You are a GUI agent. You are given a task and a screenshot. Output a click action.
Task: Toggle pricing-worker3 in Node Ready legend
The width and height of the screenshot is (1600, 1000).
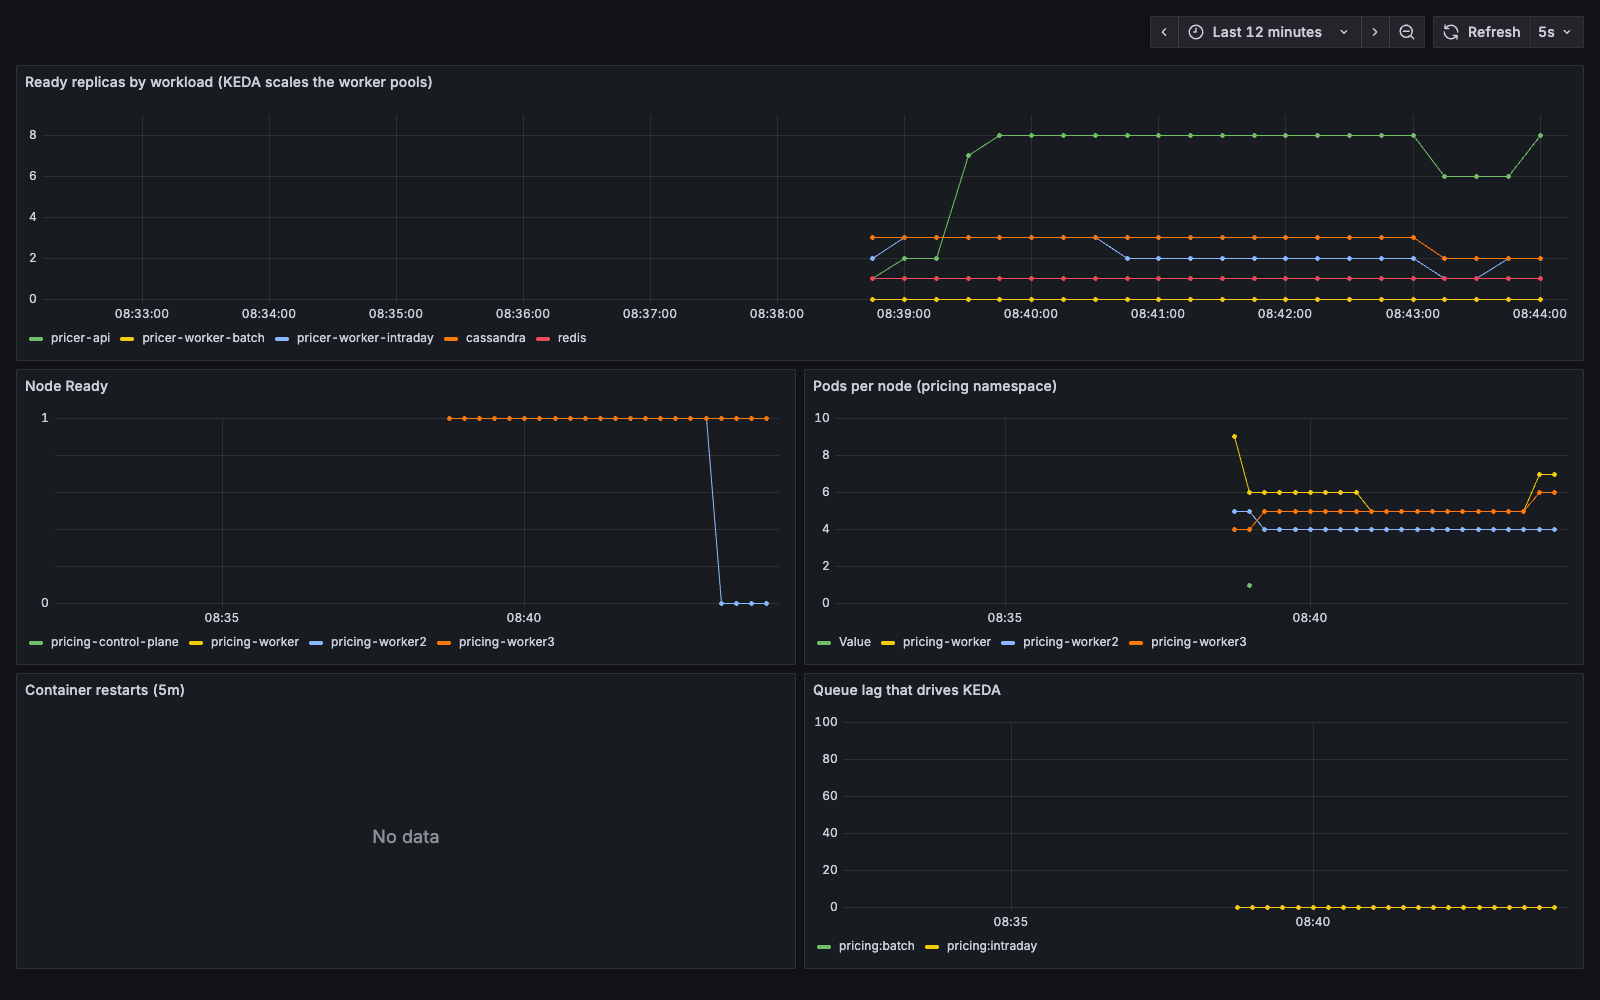point(507,642)
